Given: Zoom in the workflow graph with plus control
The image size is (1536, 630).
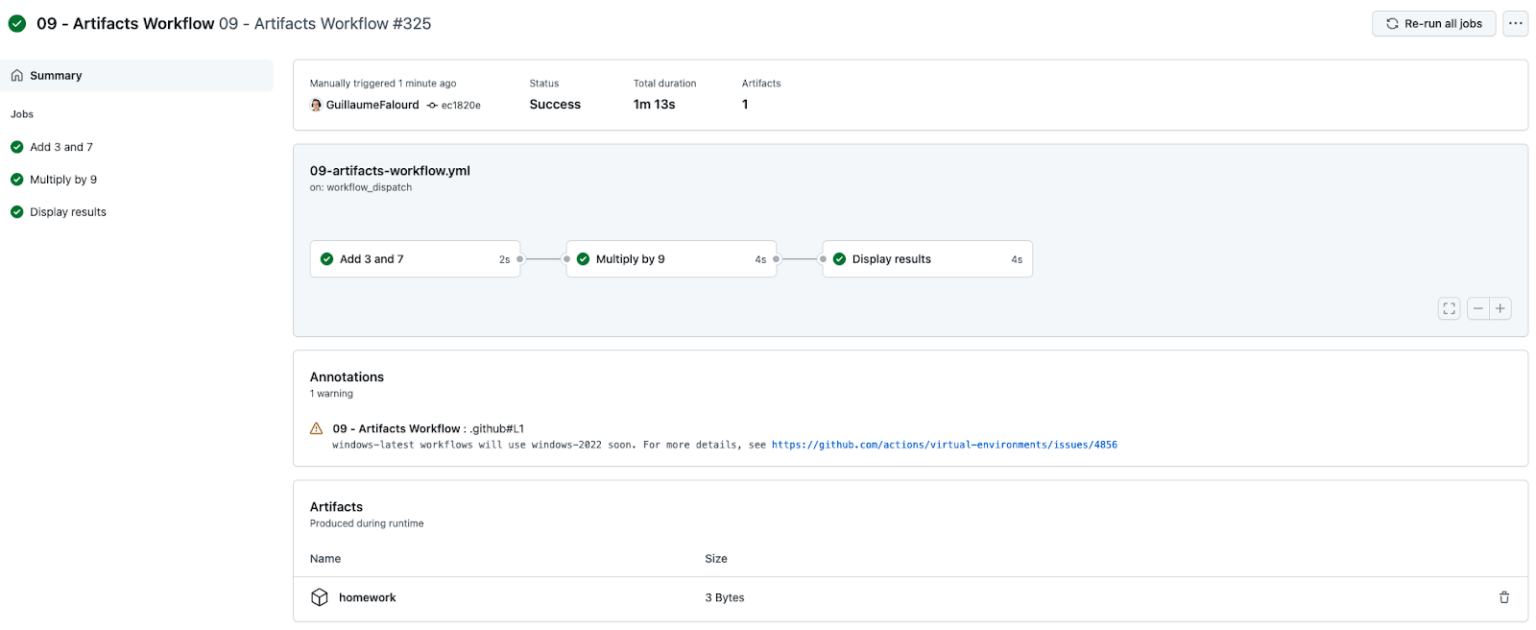Looking at the screenshot, I should (1501, 308).
